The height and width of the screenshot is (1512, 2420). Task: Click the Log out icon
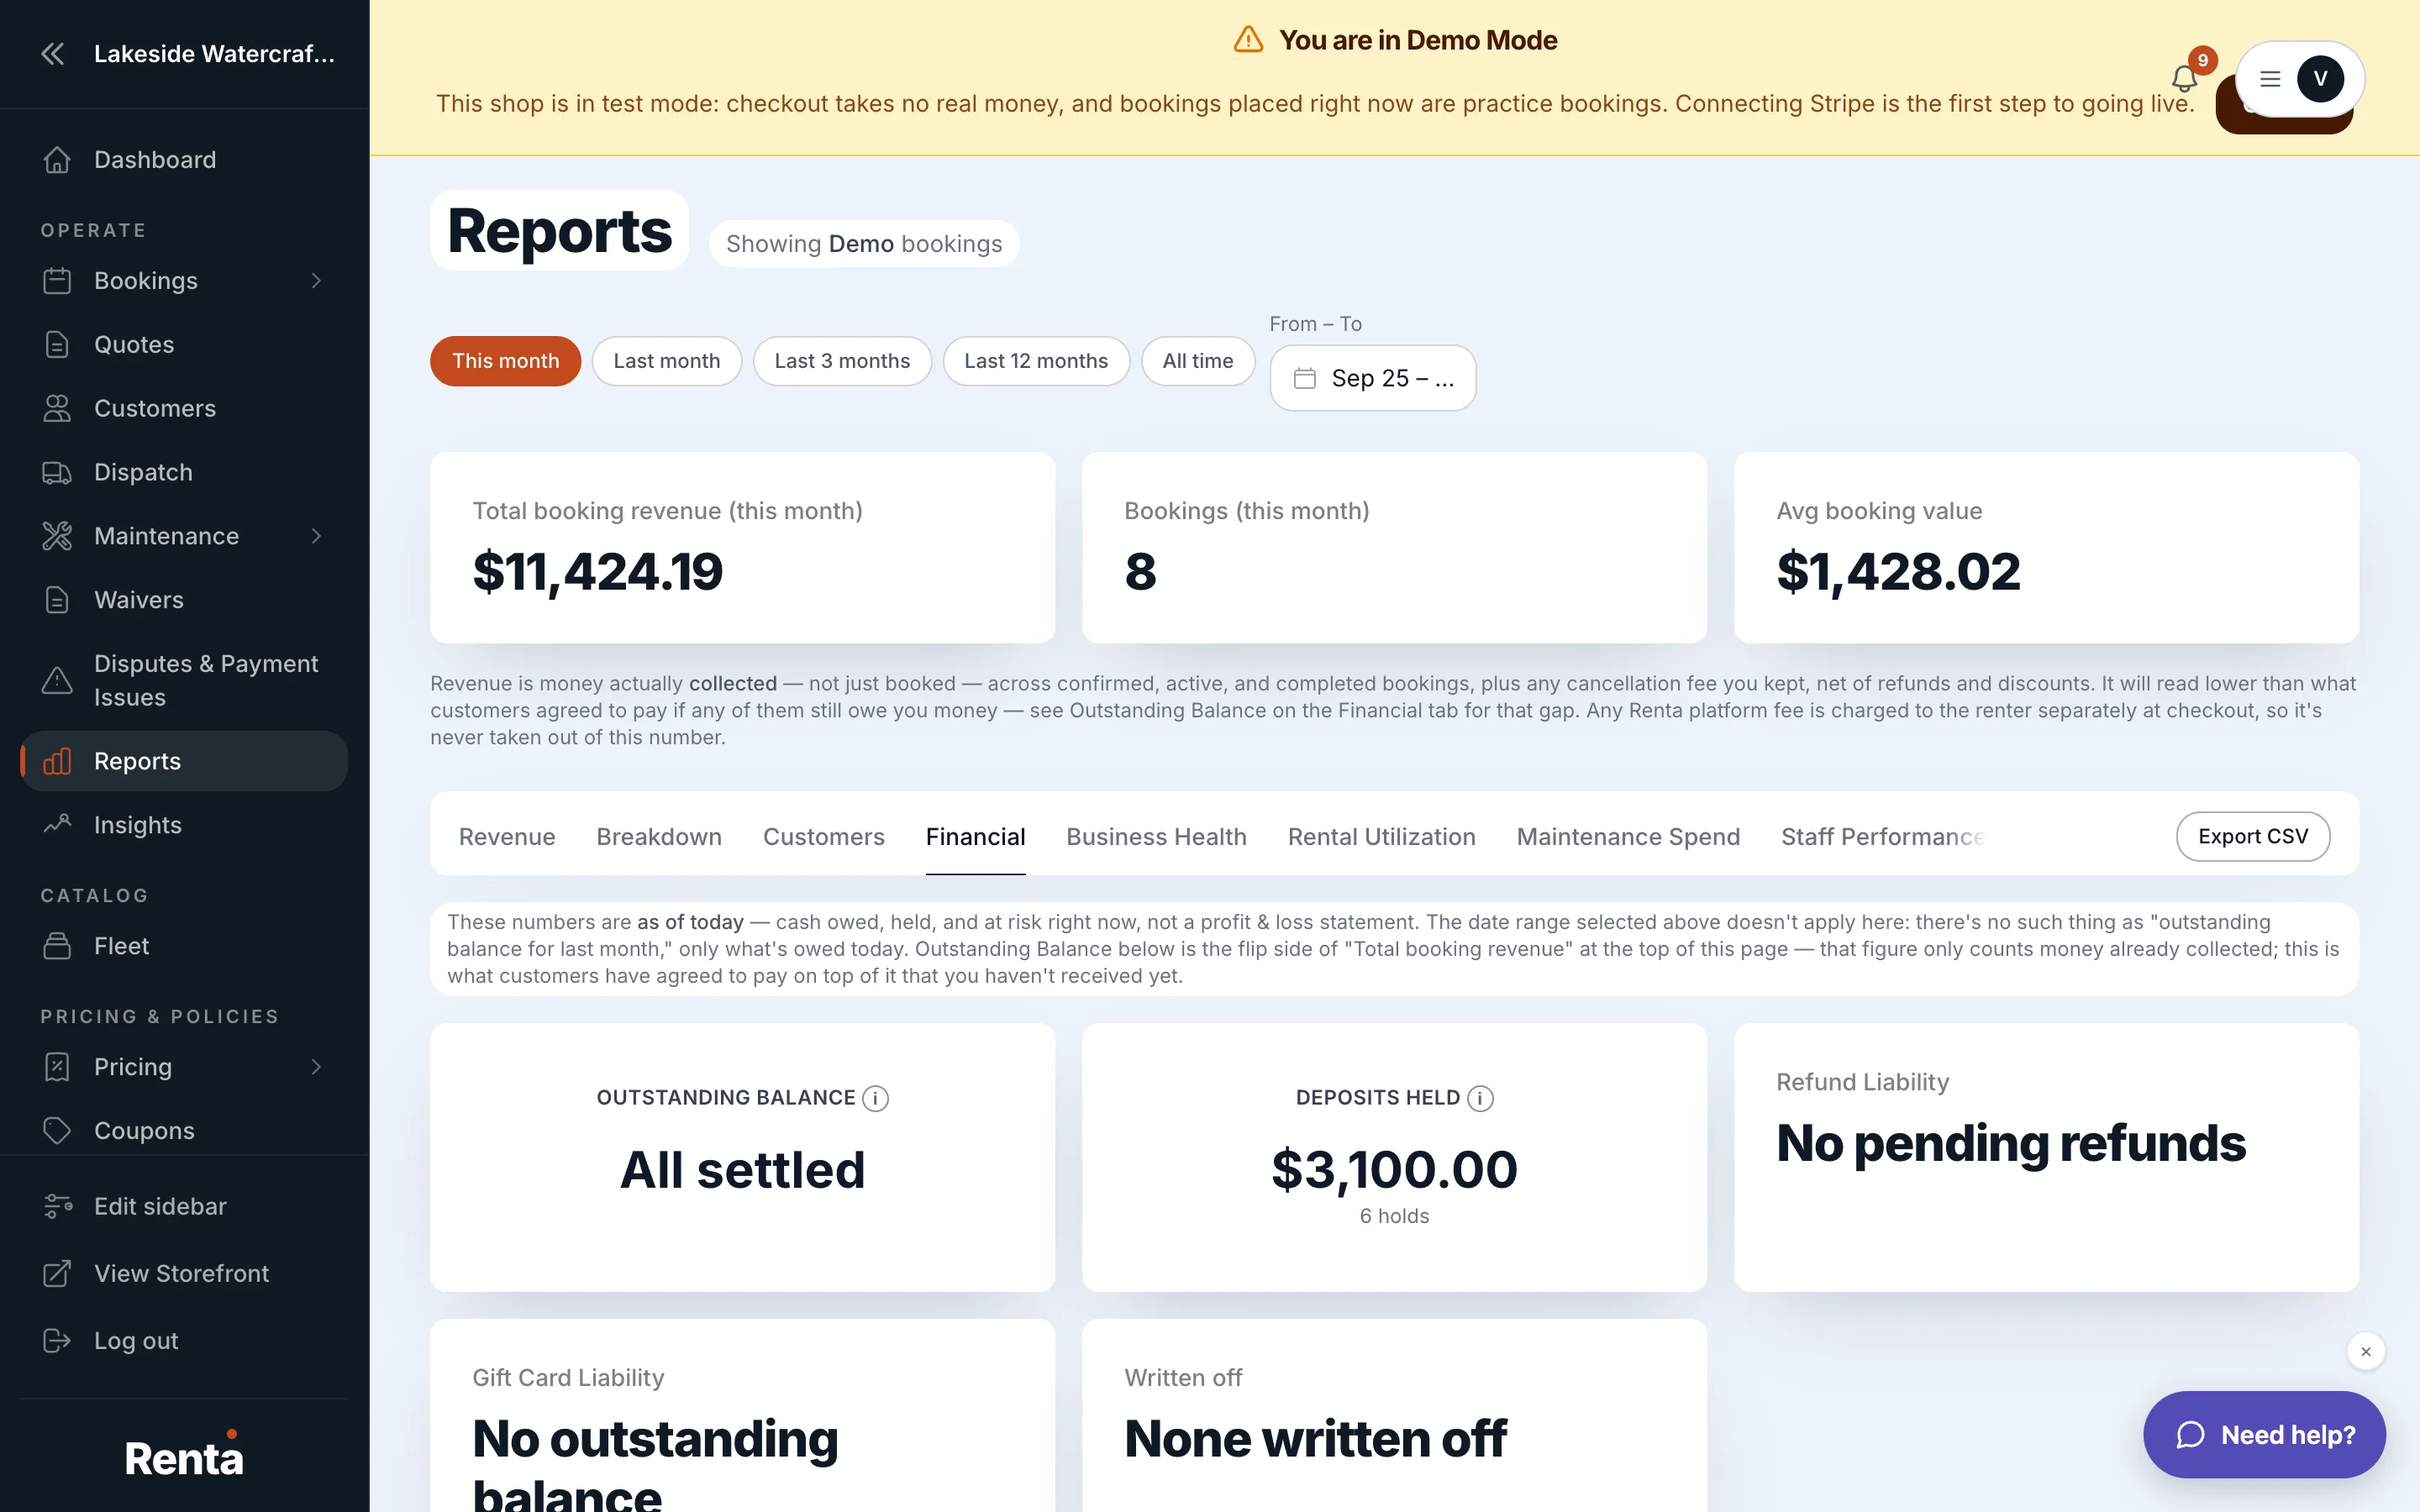tap(57, 1340)
